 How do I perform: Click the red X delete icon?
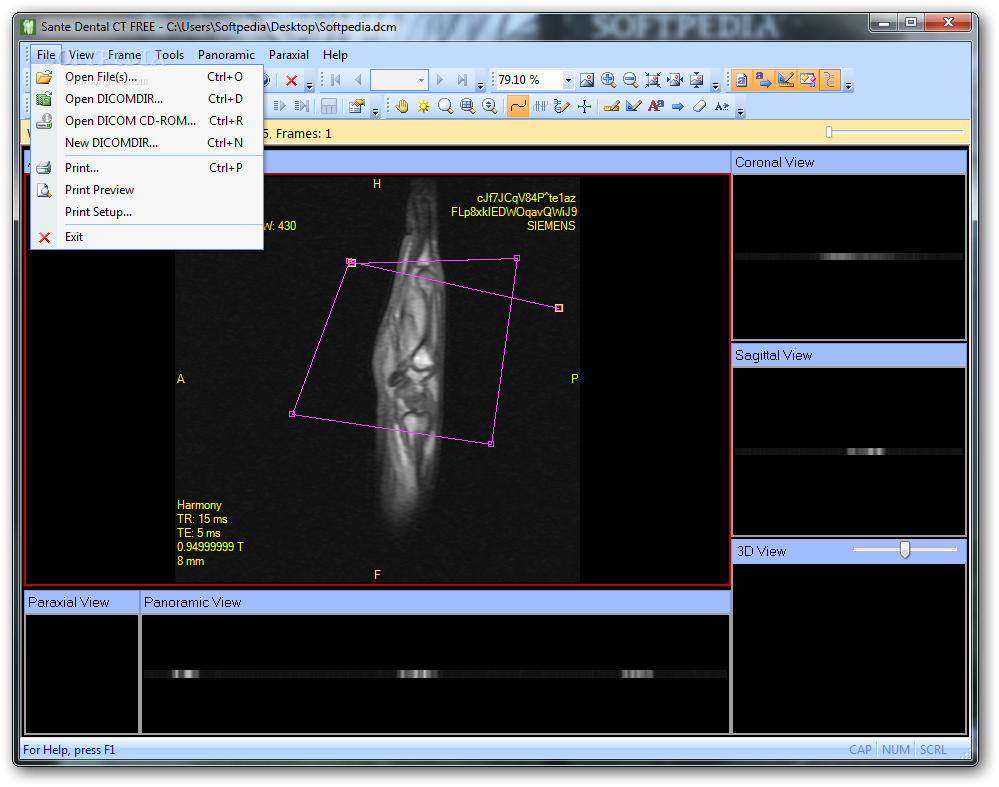[x=291, y=80]
